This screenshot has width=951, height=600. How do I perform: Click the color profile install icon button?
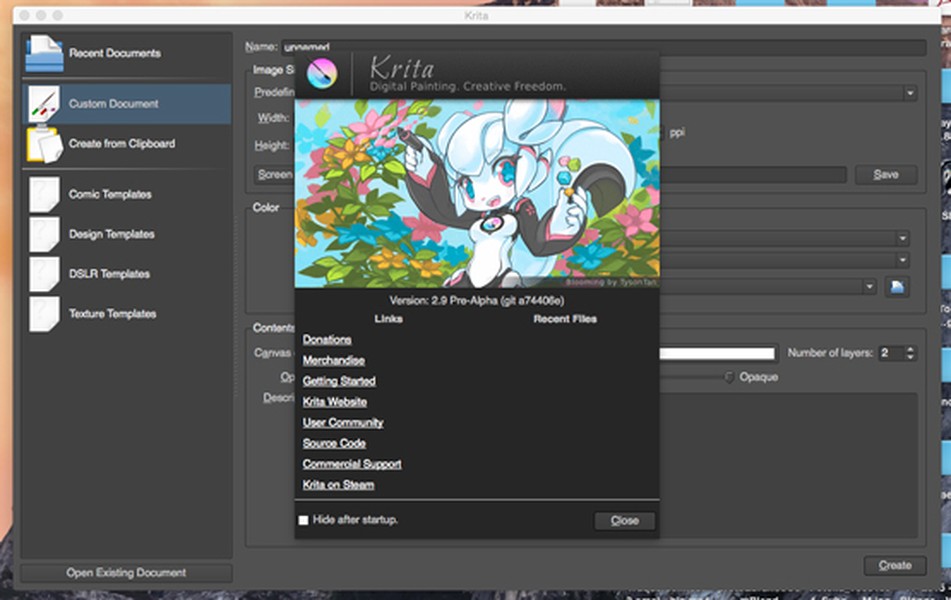coord(897,287)
